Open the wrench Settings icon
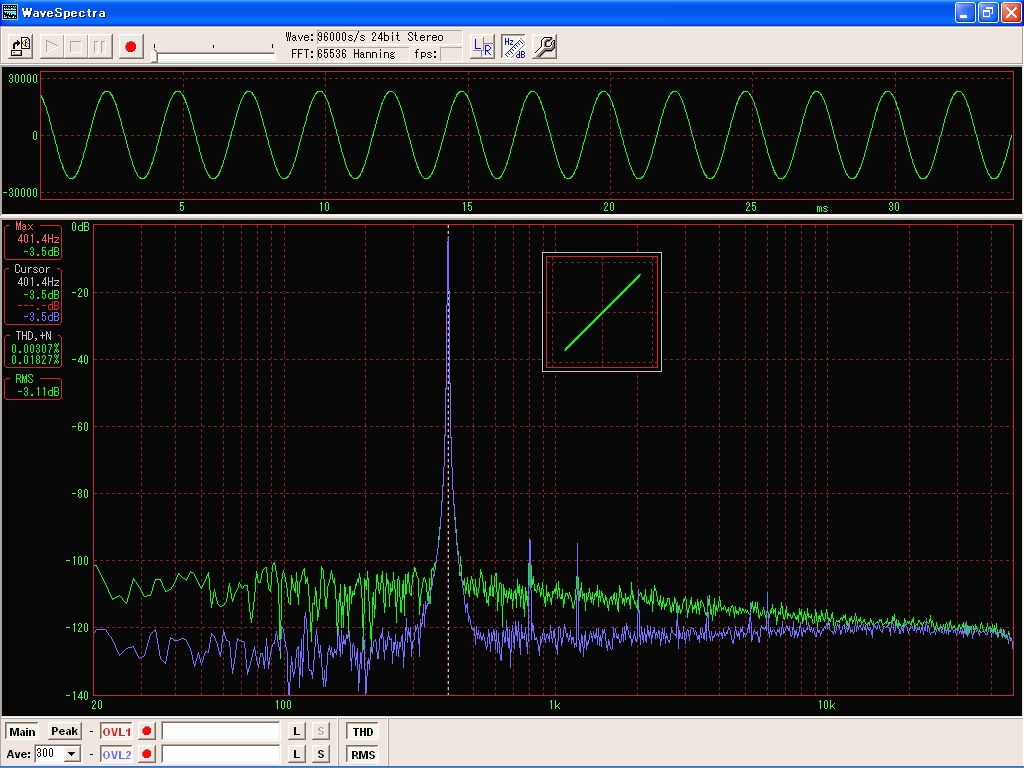This screenshot has height=768, width=1024. pyautogui.click(x=545, y=47)
